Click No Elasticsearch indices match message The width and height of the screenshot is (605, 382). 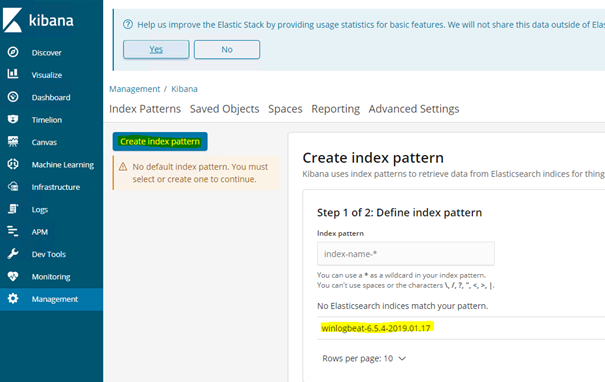tap(402, 306)
